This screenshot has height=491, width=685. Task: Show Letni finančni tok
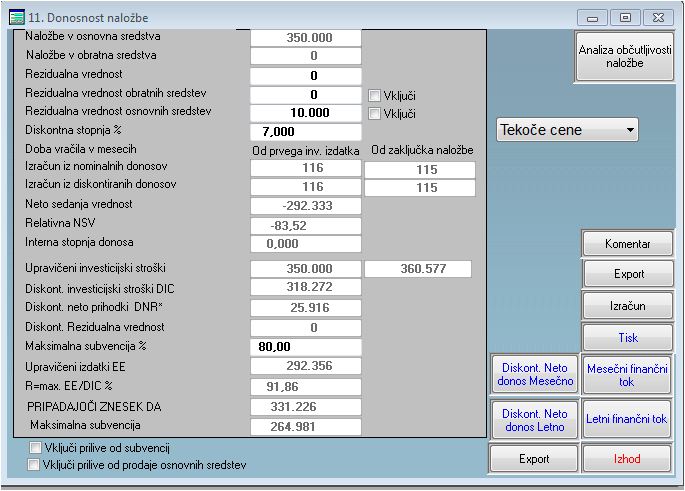click(x=627, y=420)
